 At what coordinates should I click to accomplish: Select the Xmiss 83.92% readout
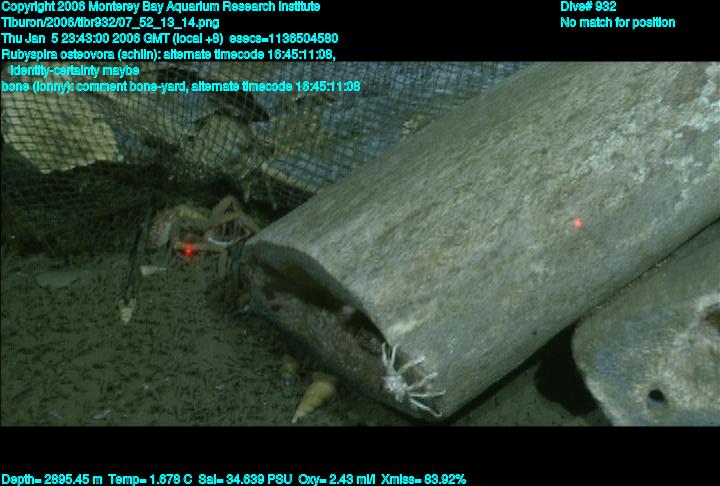point(423,480)
